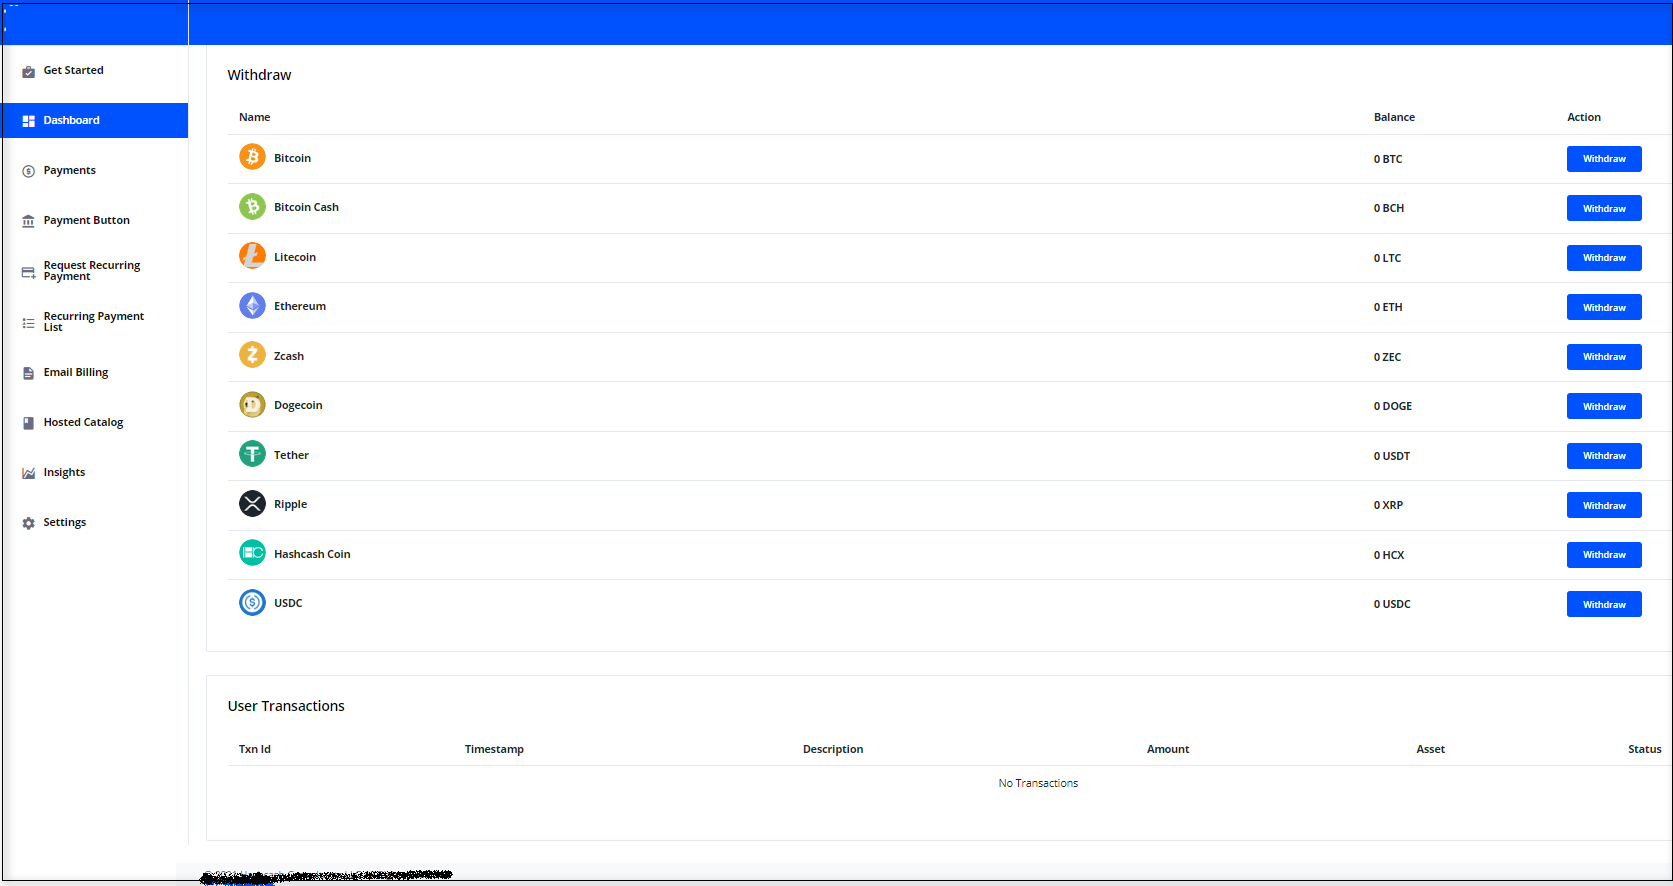Click the USDC coin icon
This screenshot has width=1673, height=886.
click(x=252, y=603)
